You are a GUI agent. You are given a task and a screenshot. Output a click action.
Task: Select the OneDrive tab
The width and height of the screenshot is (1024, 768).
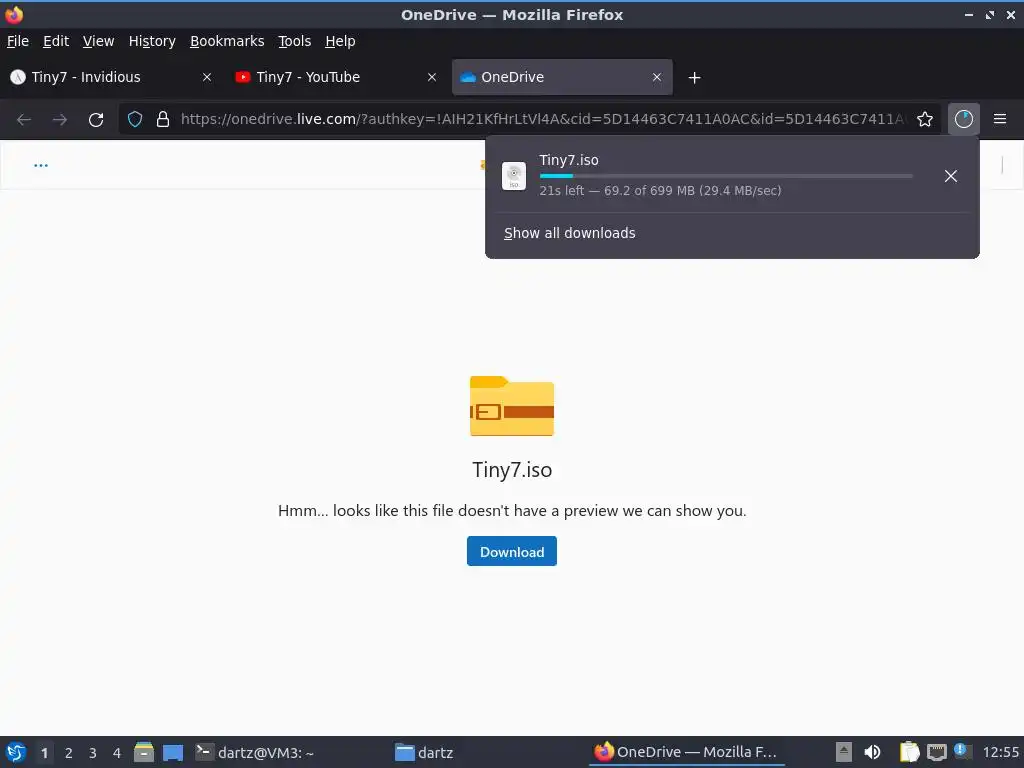(562, 77)
